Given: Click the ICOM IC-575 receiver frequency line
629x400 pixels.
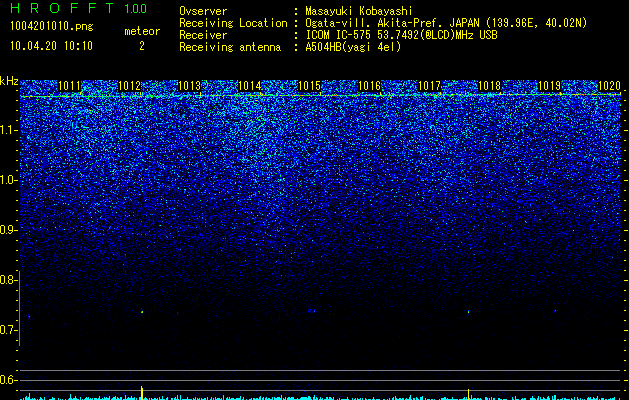Looking at the screenshot, I should tap(401, 35).
